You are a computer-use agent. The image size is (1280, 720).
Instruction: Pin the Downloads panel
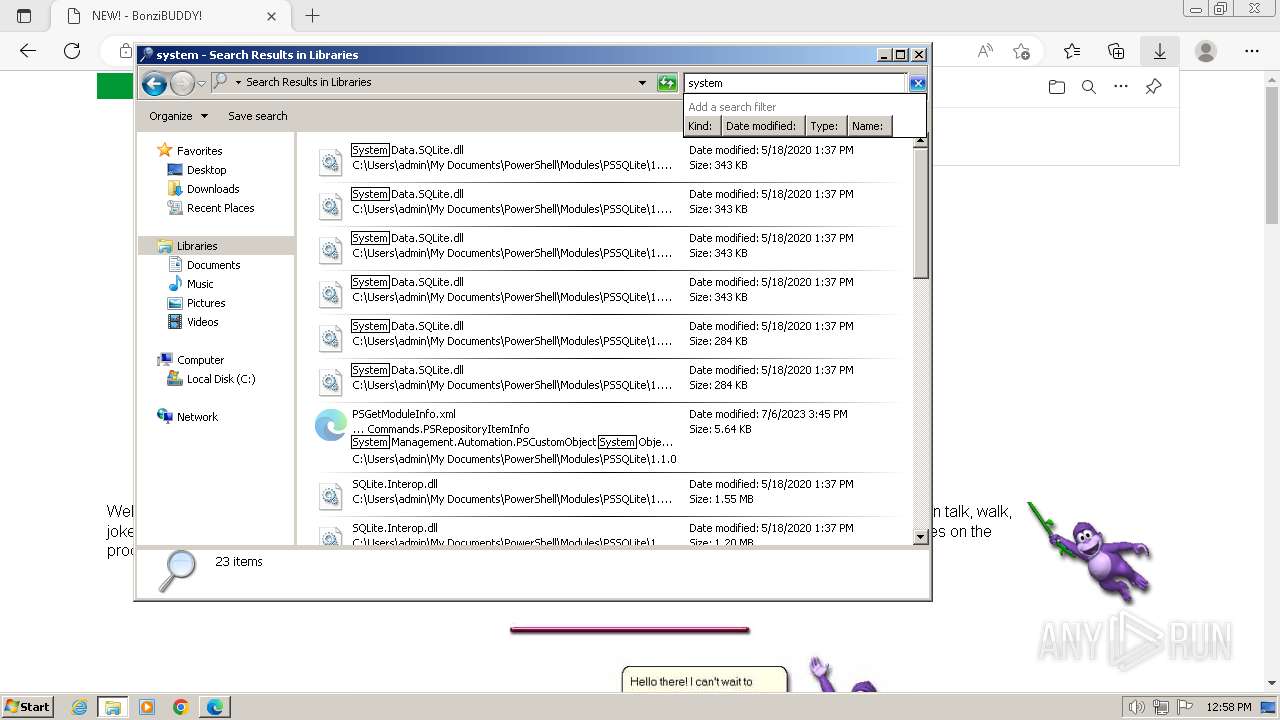1153,87
